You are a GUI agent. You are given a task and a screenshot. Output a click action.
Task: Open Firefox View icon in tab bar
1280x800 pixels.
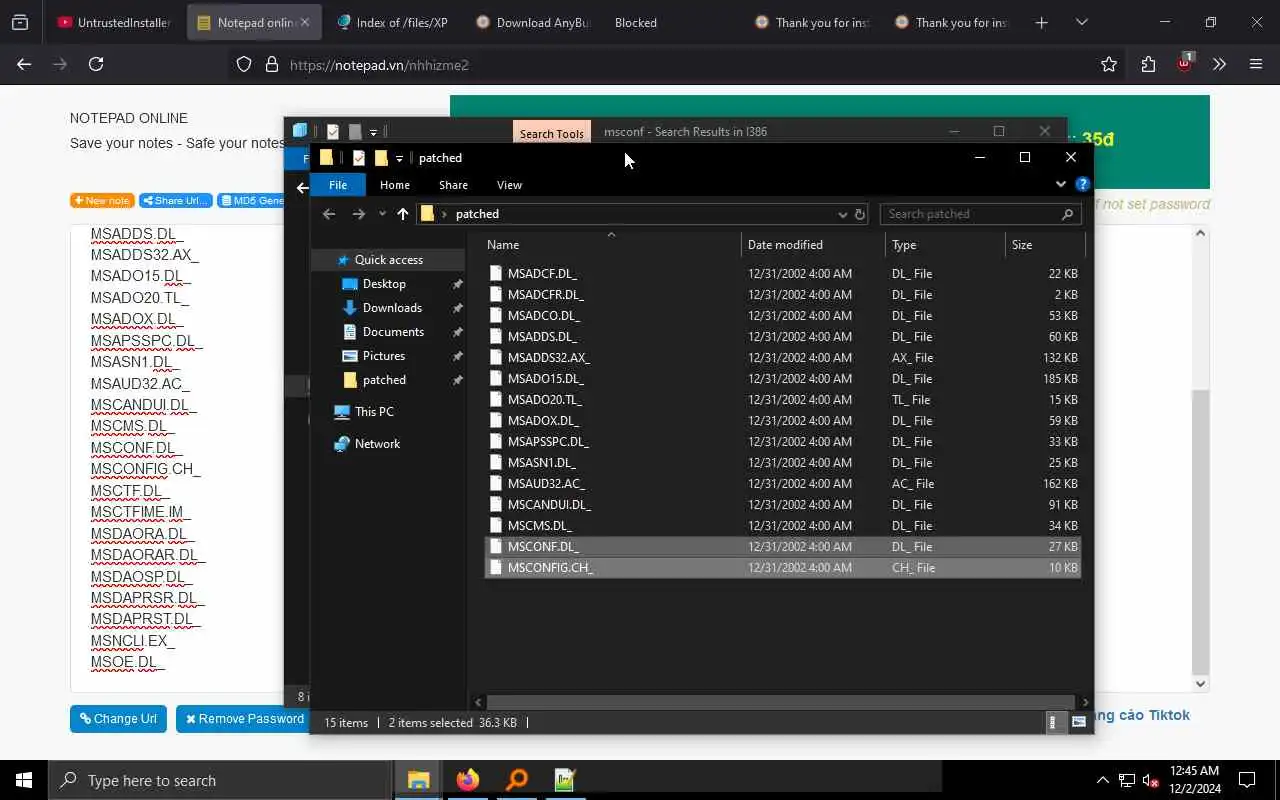(19, 22)
